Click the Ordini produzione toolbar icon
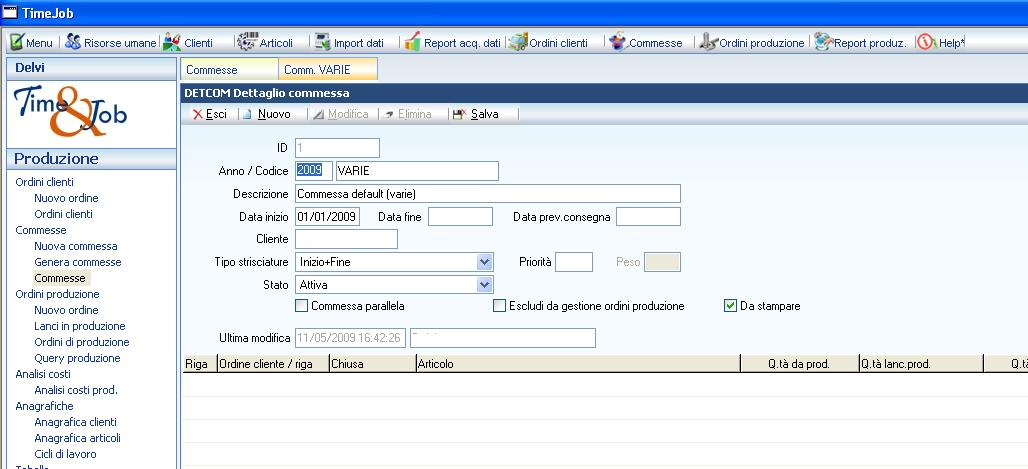Viewport: 1028px width, 469px height. 708,42
